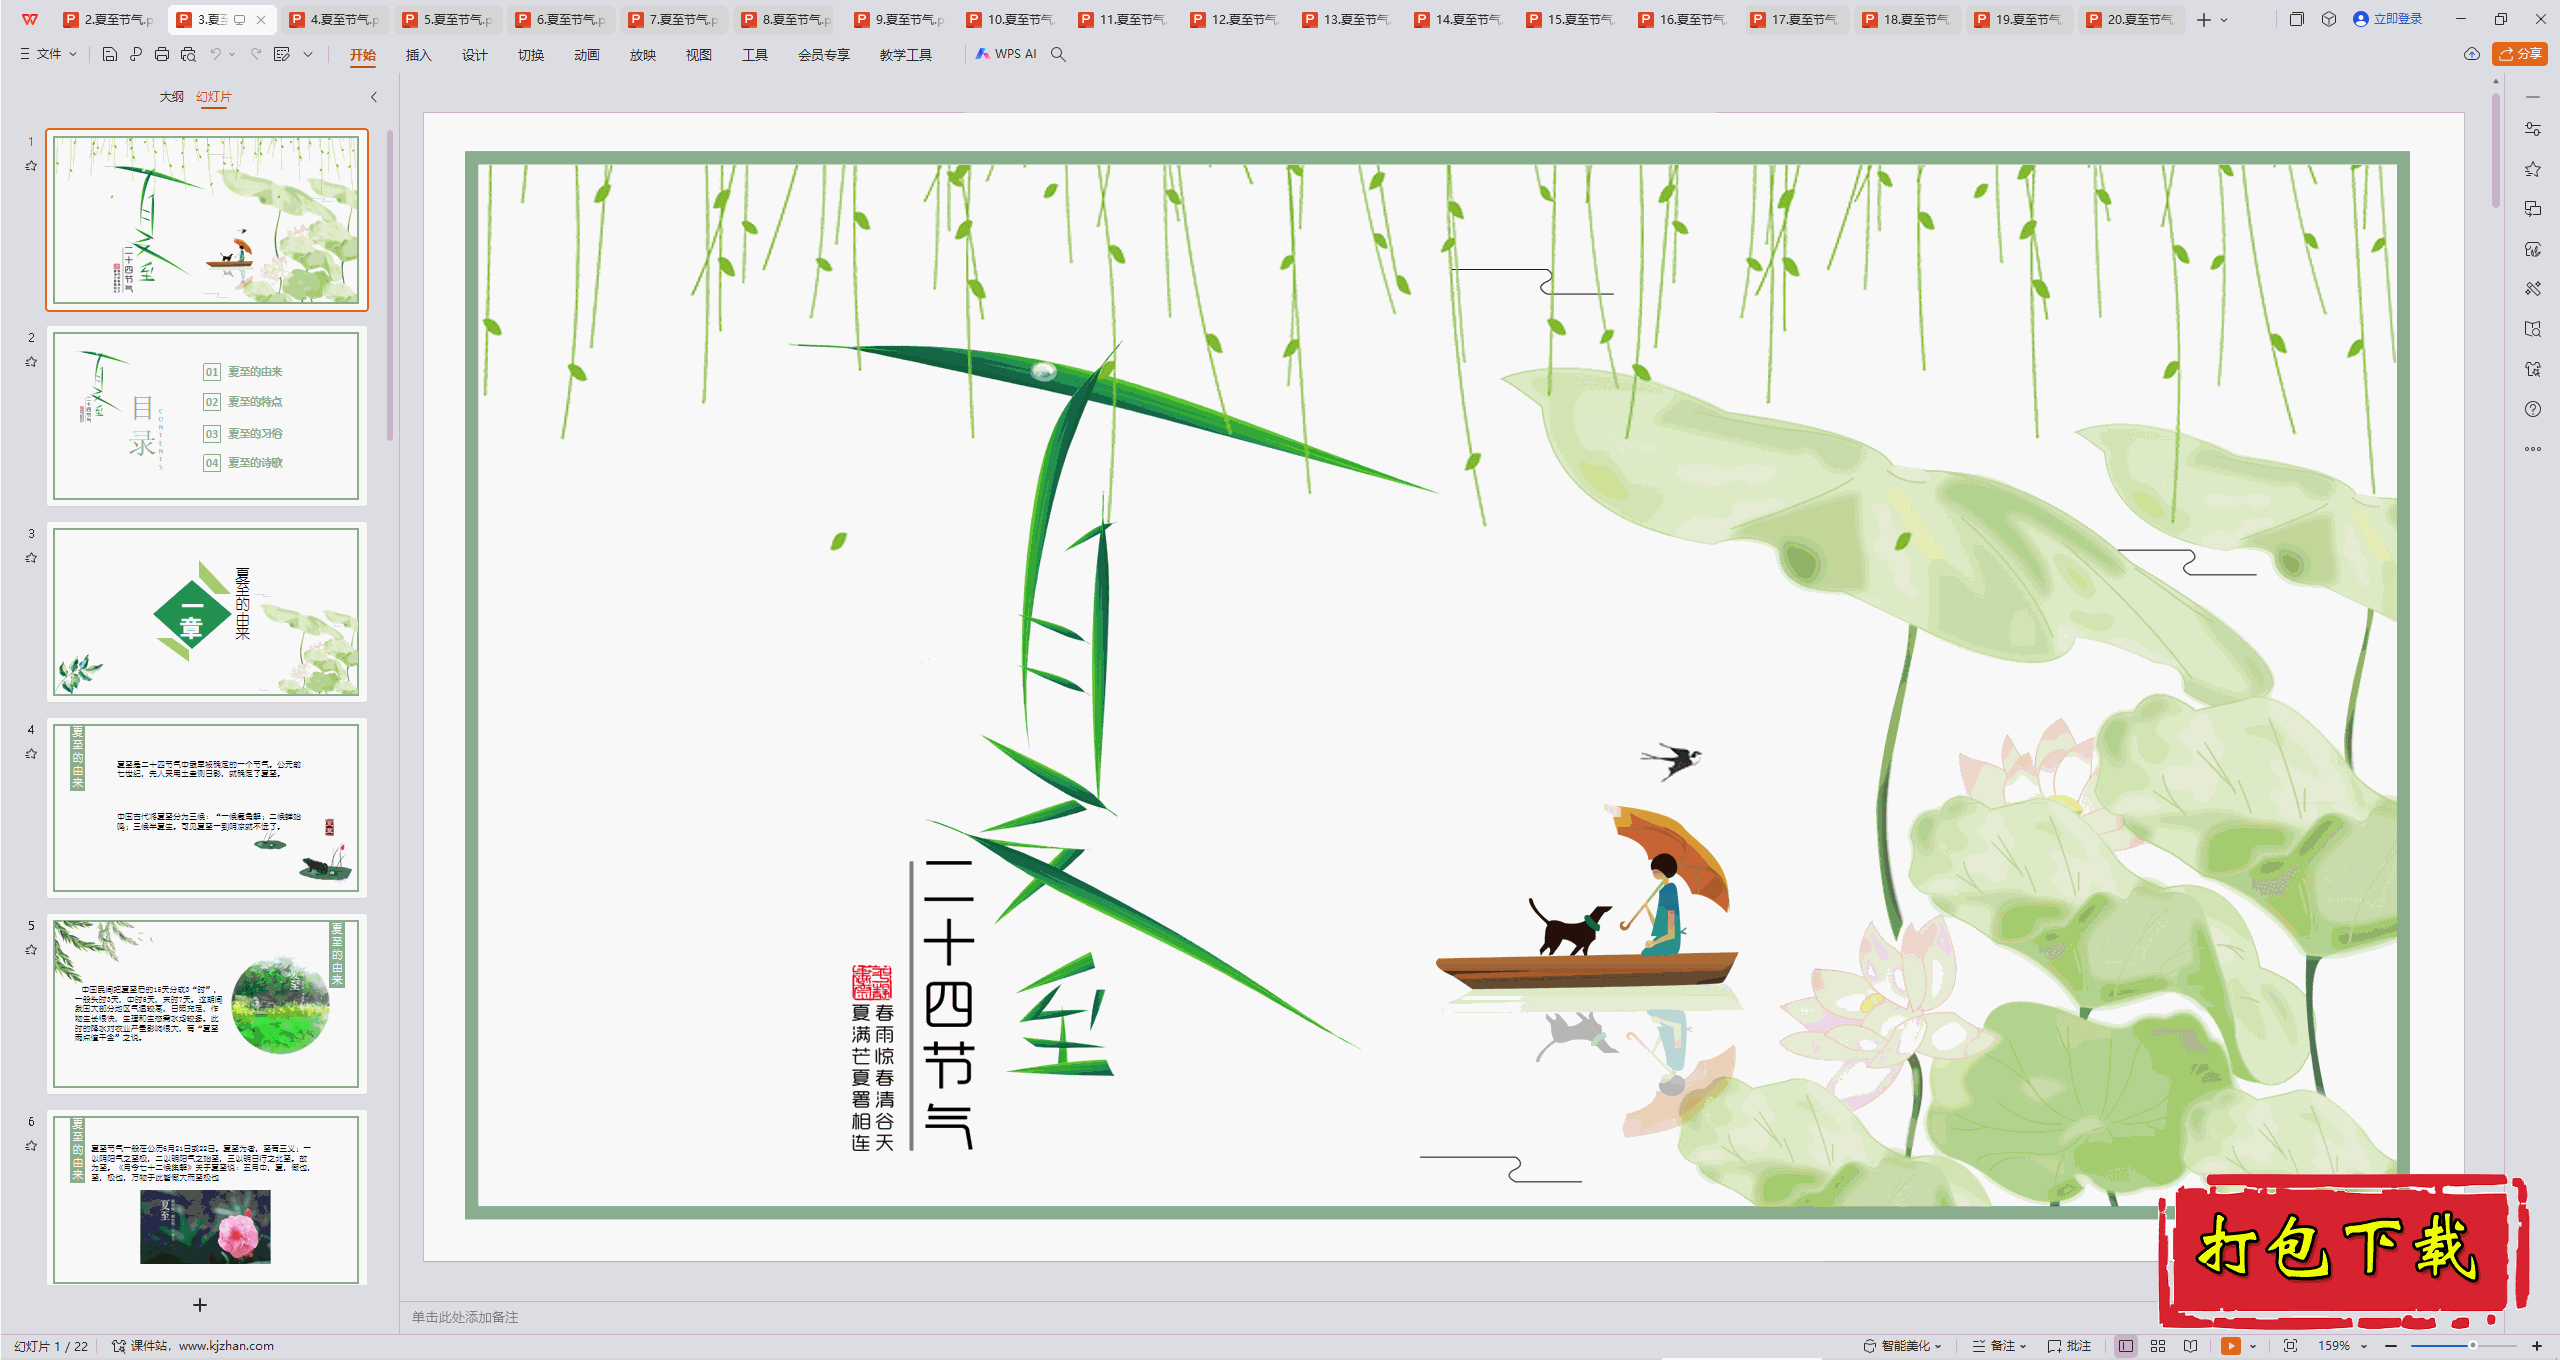Select slide 5 thumbnail with circular photo
This screenshot has width=2560, height=1360.
(x=207, y=1004)
